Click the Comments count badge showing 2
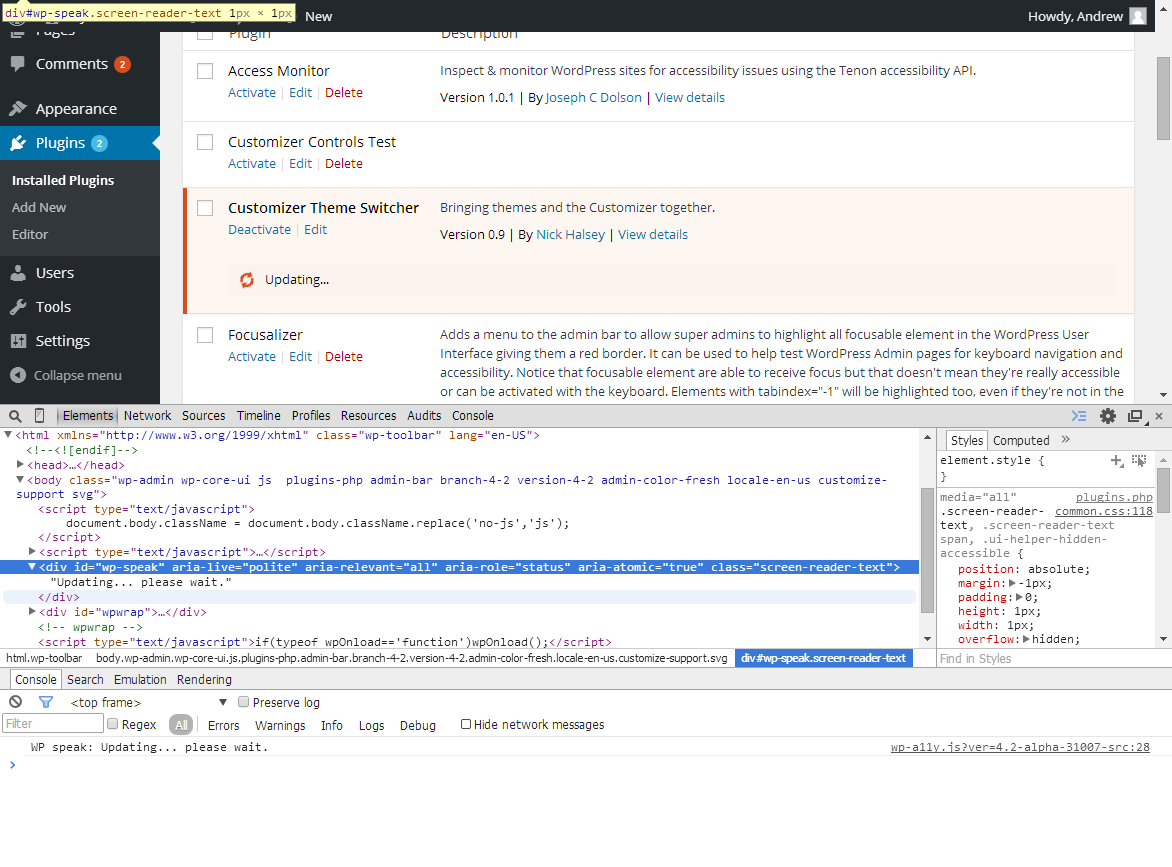 pos(123,64)
